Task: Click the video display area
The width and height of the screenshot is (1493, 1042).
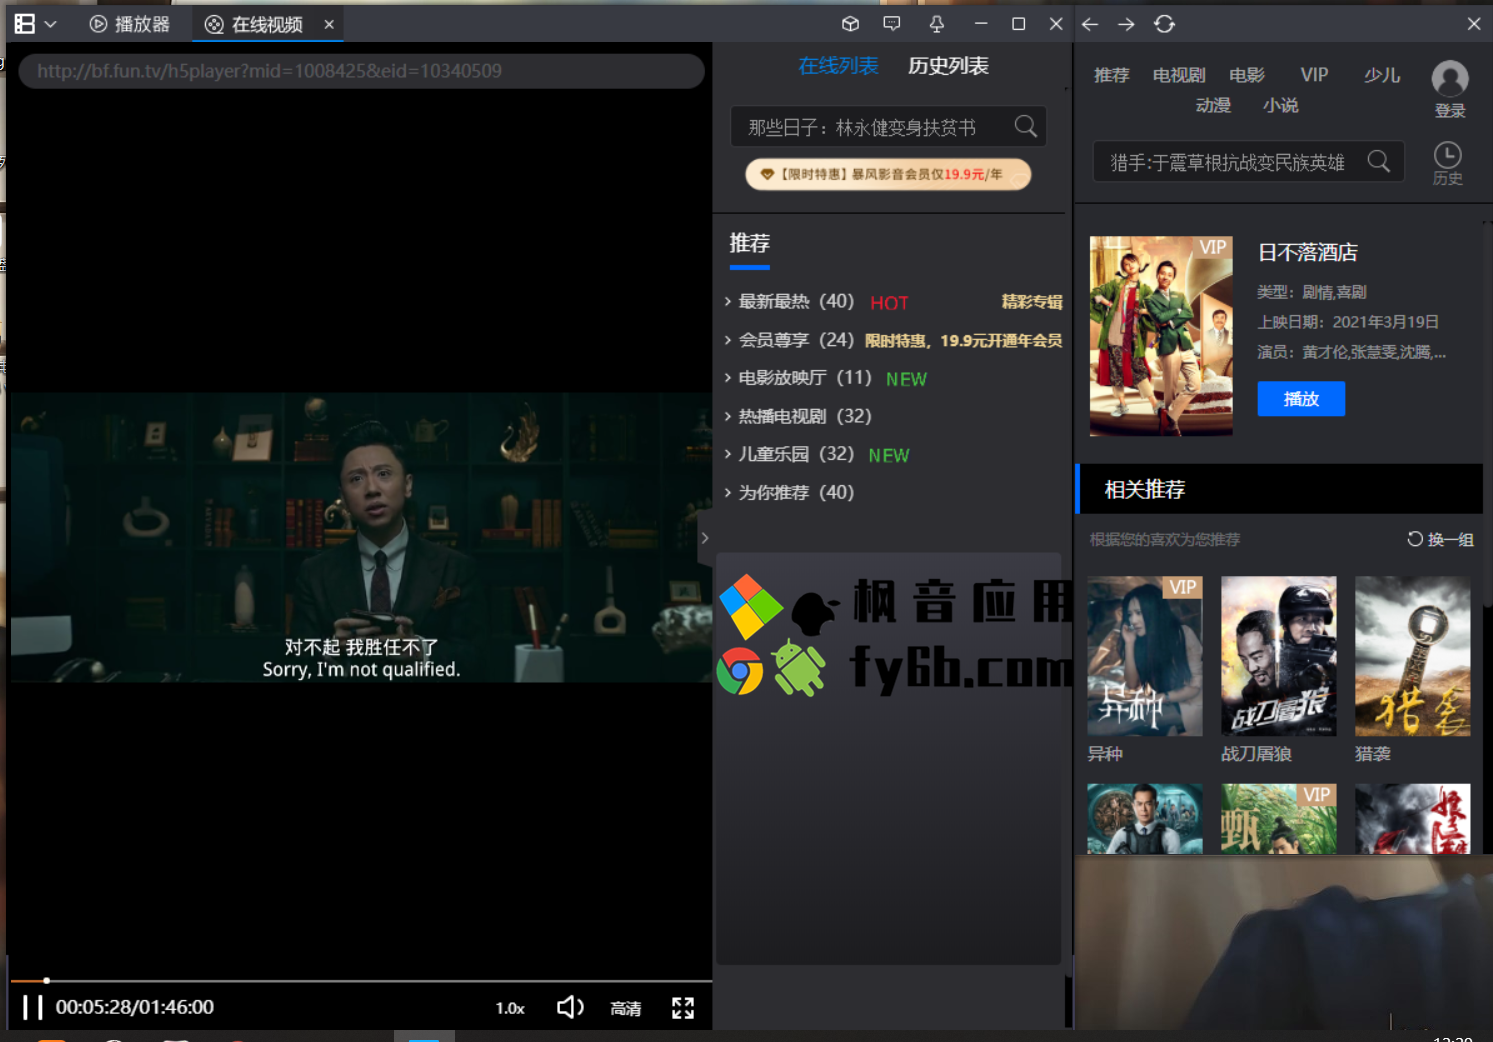Action: coord(361,537)
